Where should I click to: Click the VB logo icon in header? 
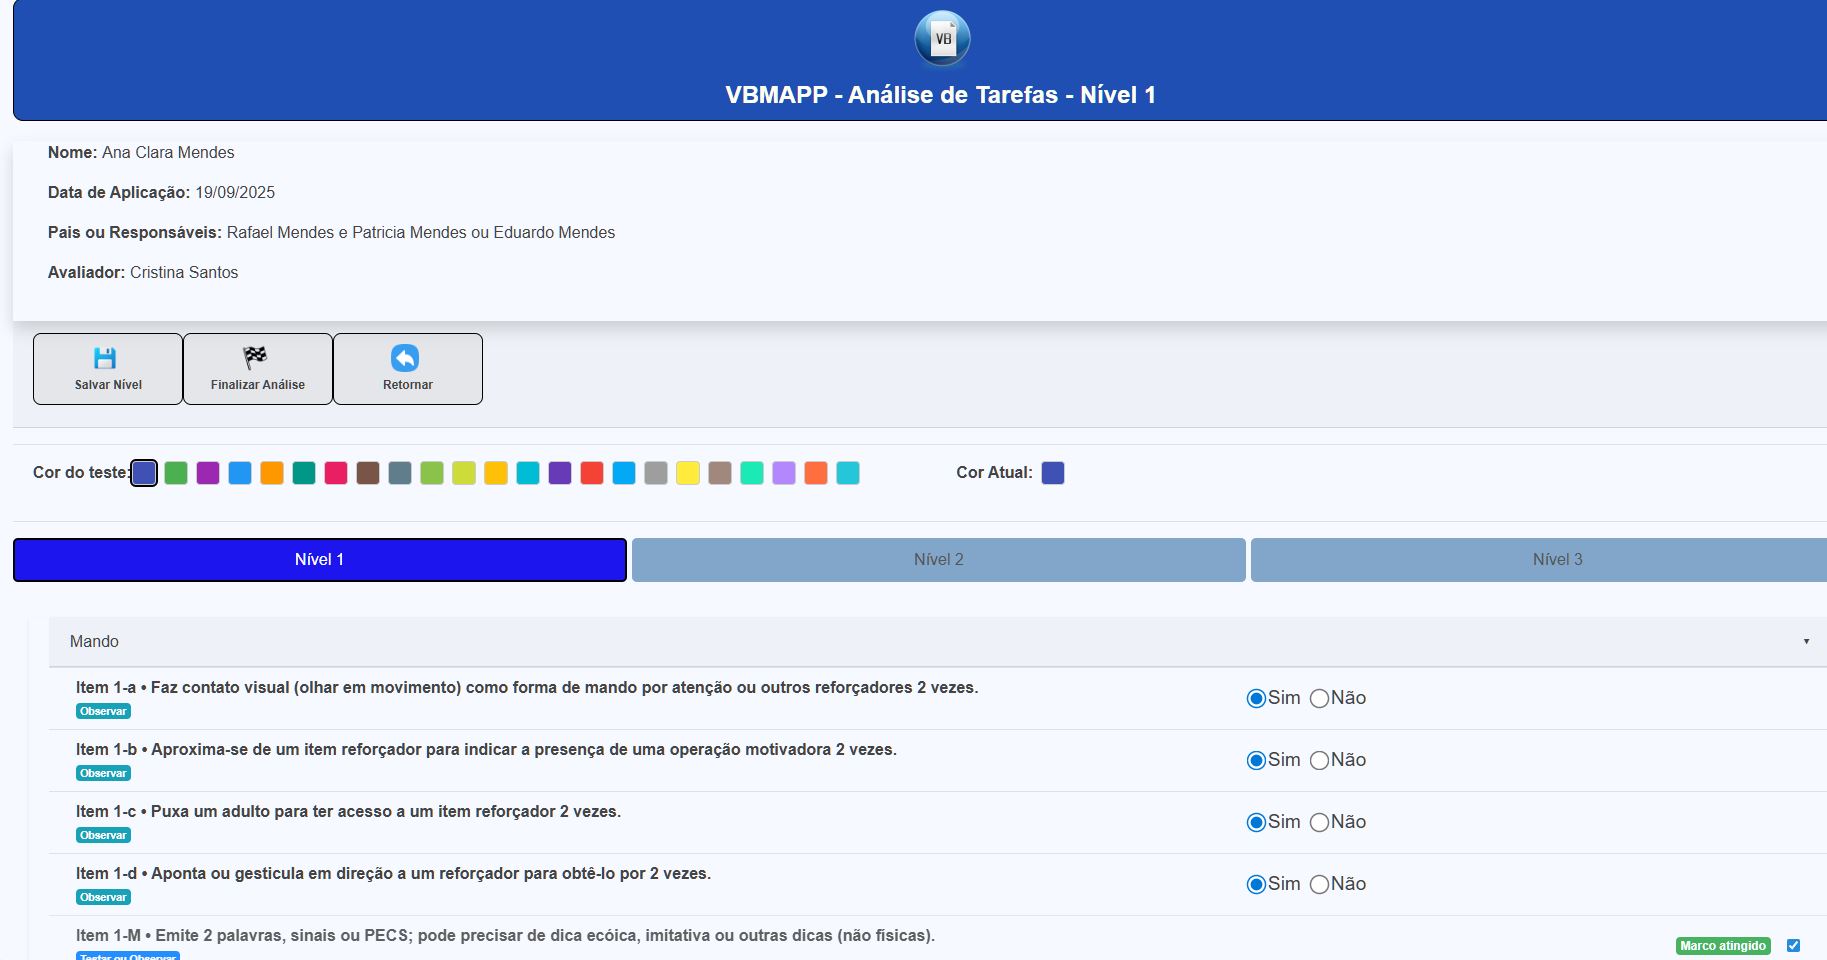pos(942,39)
